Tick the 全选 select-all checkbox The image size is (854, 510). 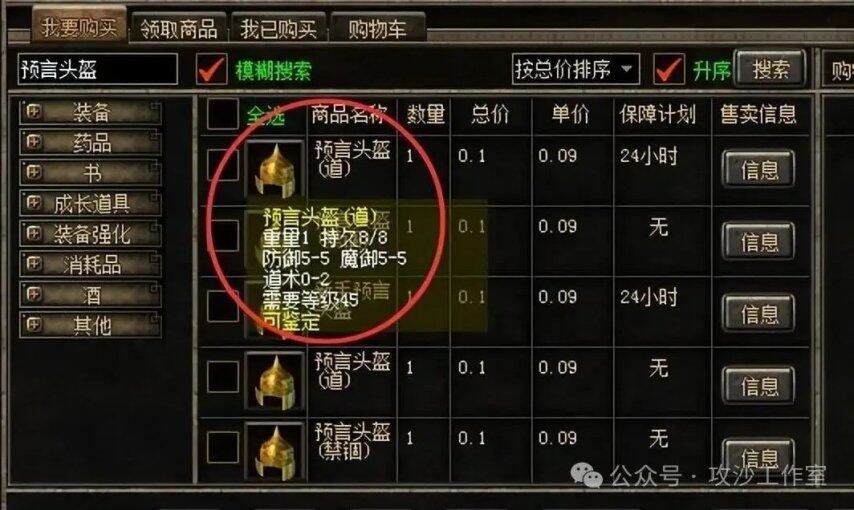[x=223, y=114]
